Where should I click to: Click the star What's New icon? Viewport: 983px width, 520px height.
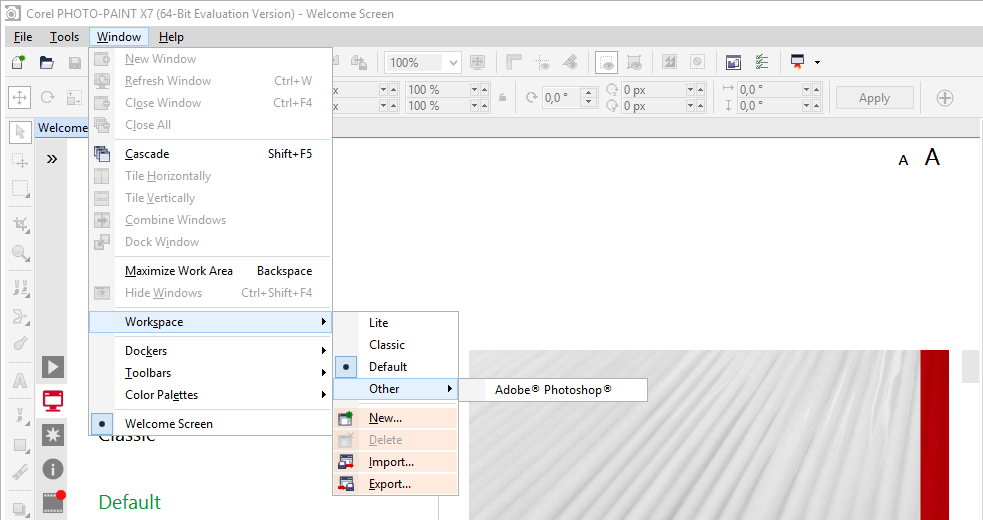[x=53, y=435]
